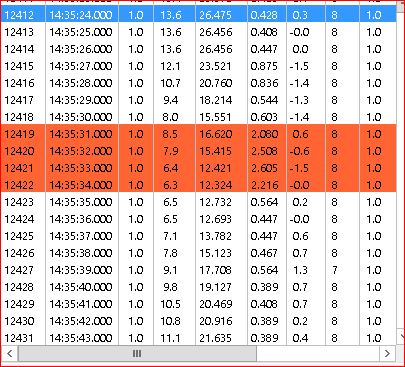Viewport: 405px width, 367px height.
Task: Select the highlighted row 12412
Action: click(199, 15)
